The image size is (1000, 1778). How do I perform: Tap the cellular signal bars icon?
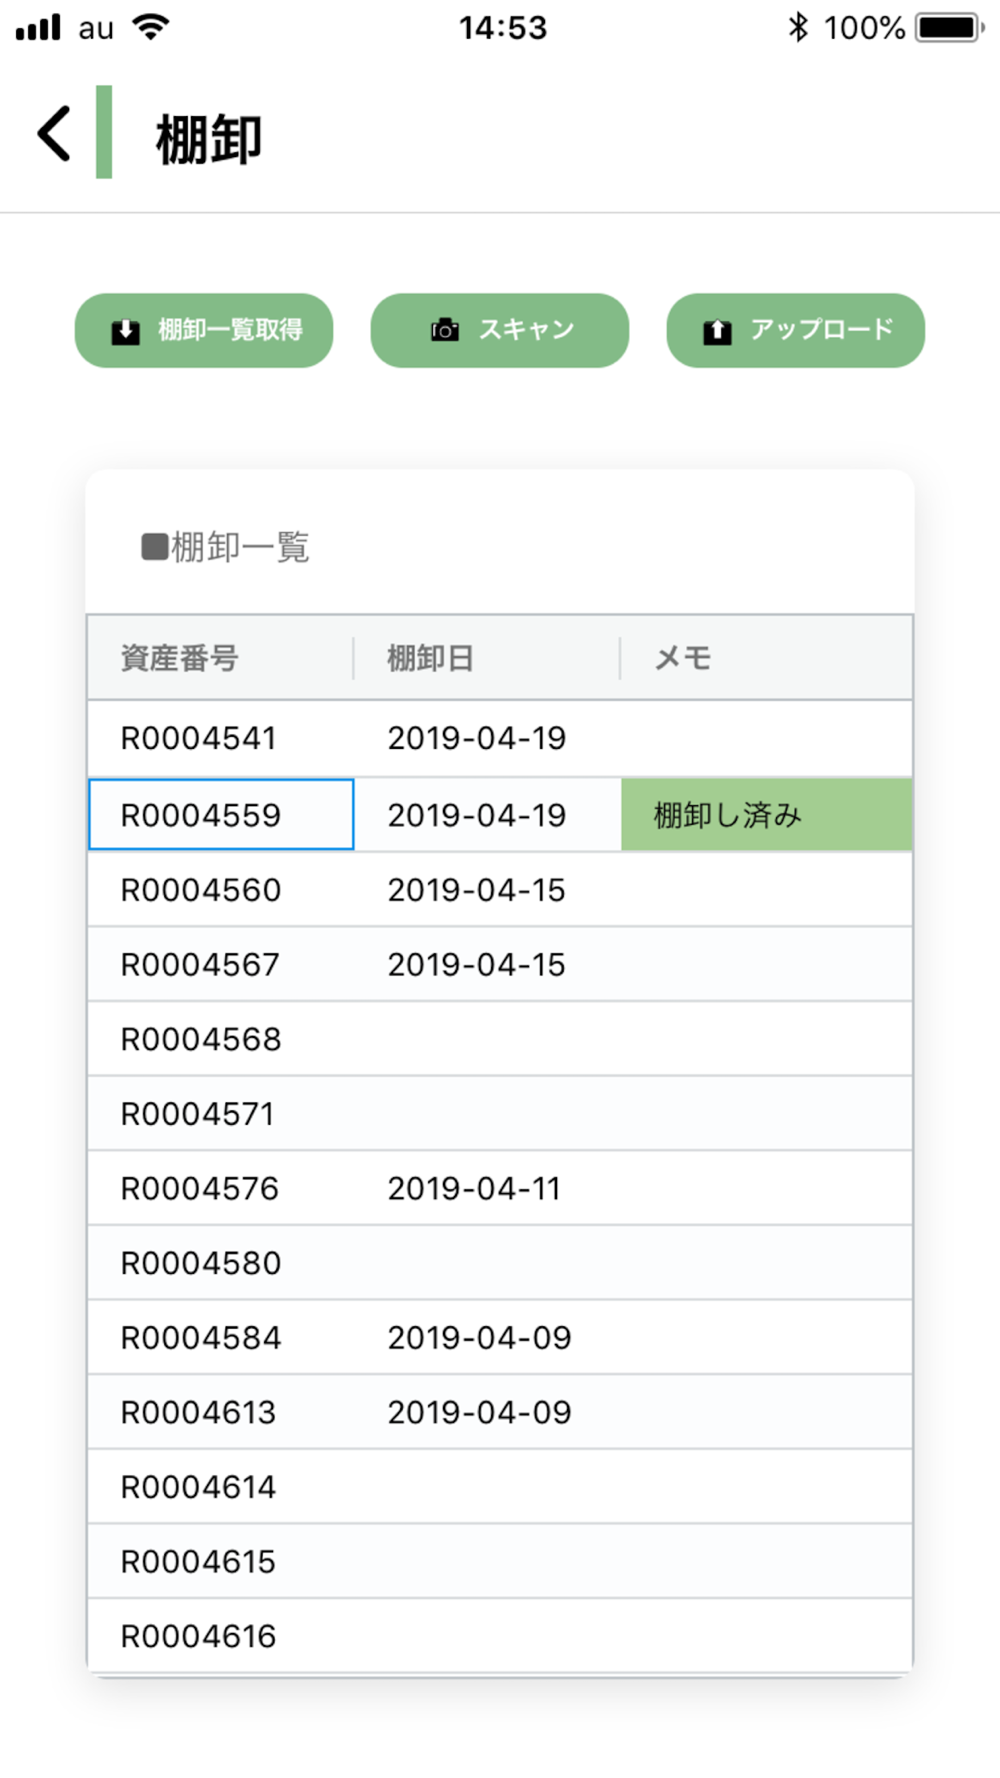[38, 27]
